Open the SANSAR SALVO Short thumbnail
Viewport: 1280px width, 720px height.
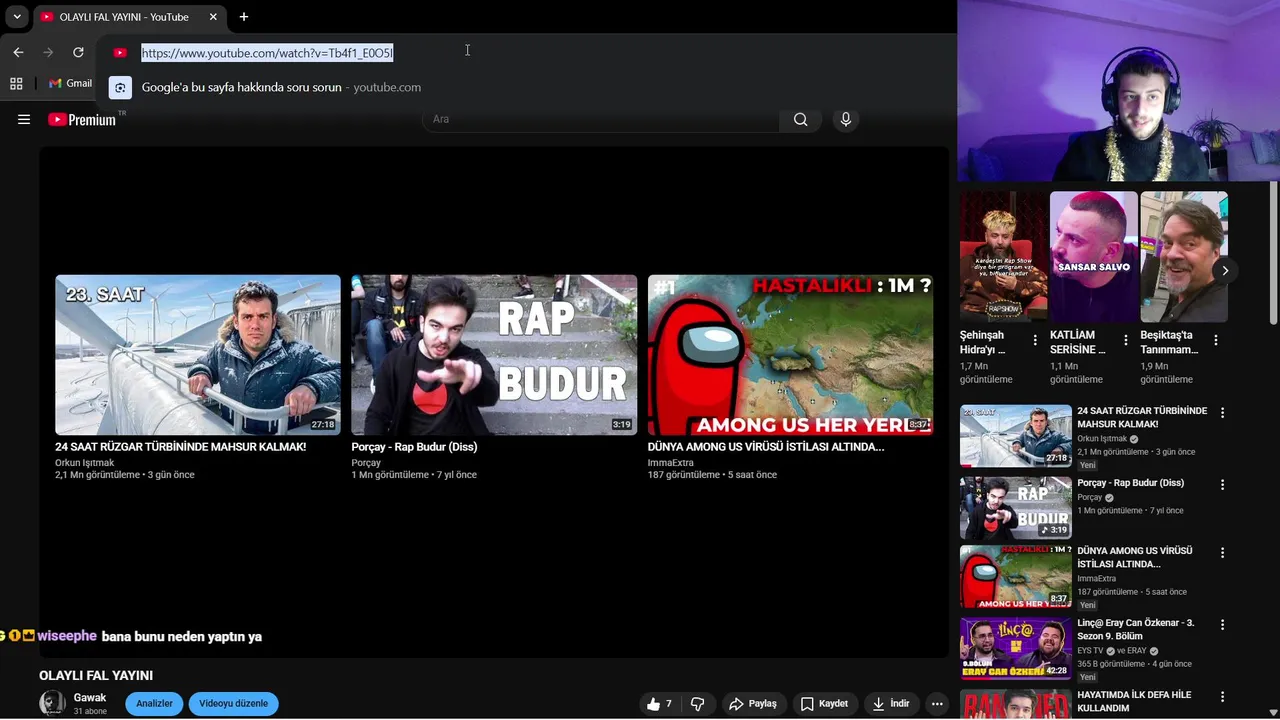click(1094, 257)
